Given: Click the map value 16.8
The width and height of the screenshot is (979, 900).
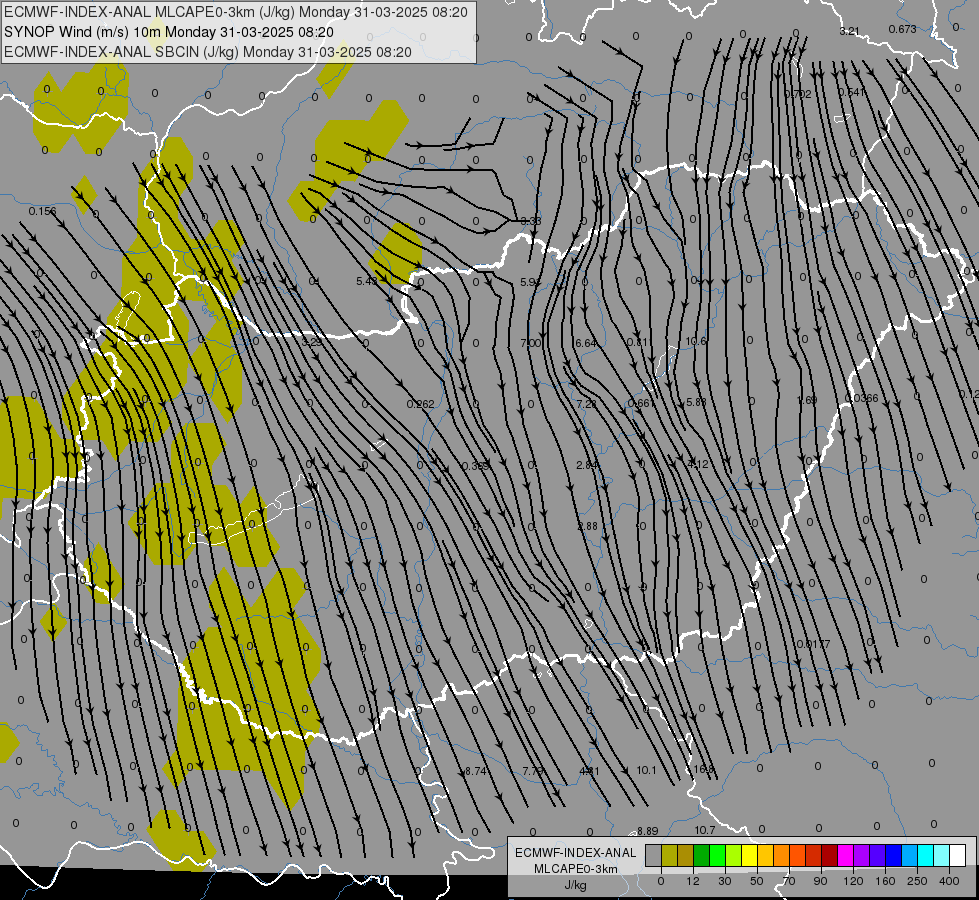Looking at the screenshot, I should click(x=703, y=769).
